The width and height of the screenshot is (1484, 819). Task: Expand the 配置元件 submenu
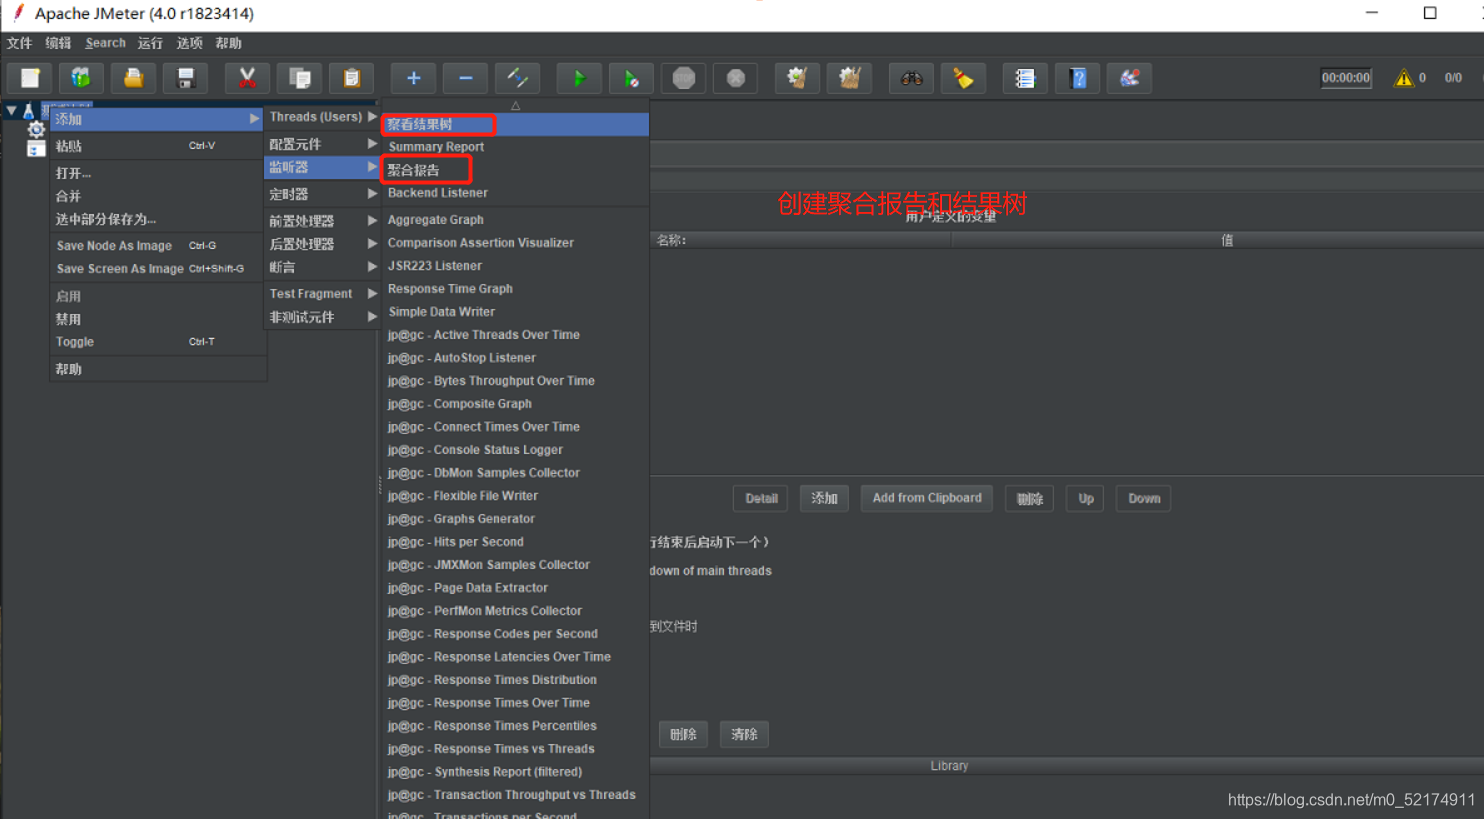(x=323, y=144)
